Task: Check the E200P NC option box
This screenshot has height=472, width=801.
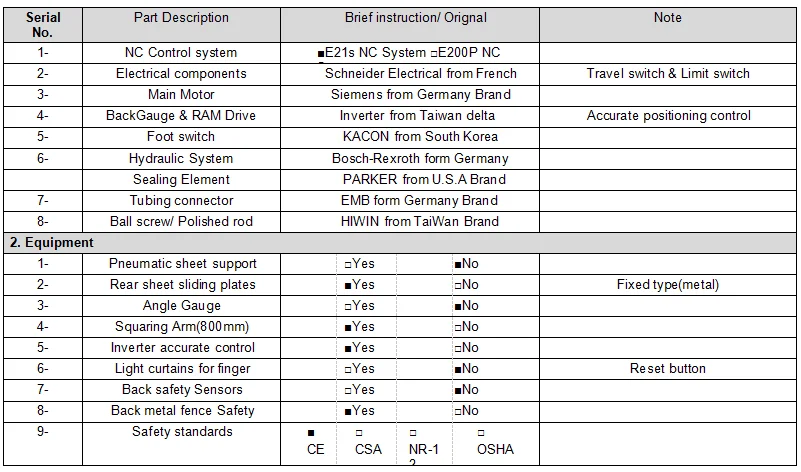Action: pos(434,53)
